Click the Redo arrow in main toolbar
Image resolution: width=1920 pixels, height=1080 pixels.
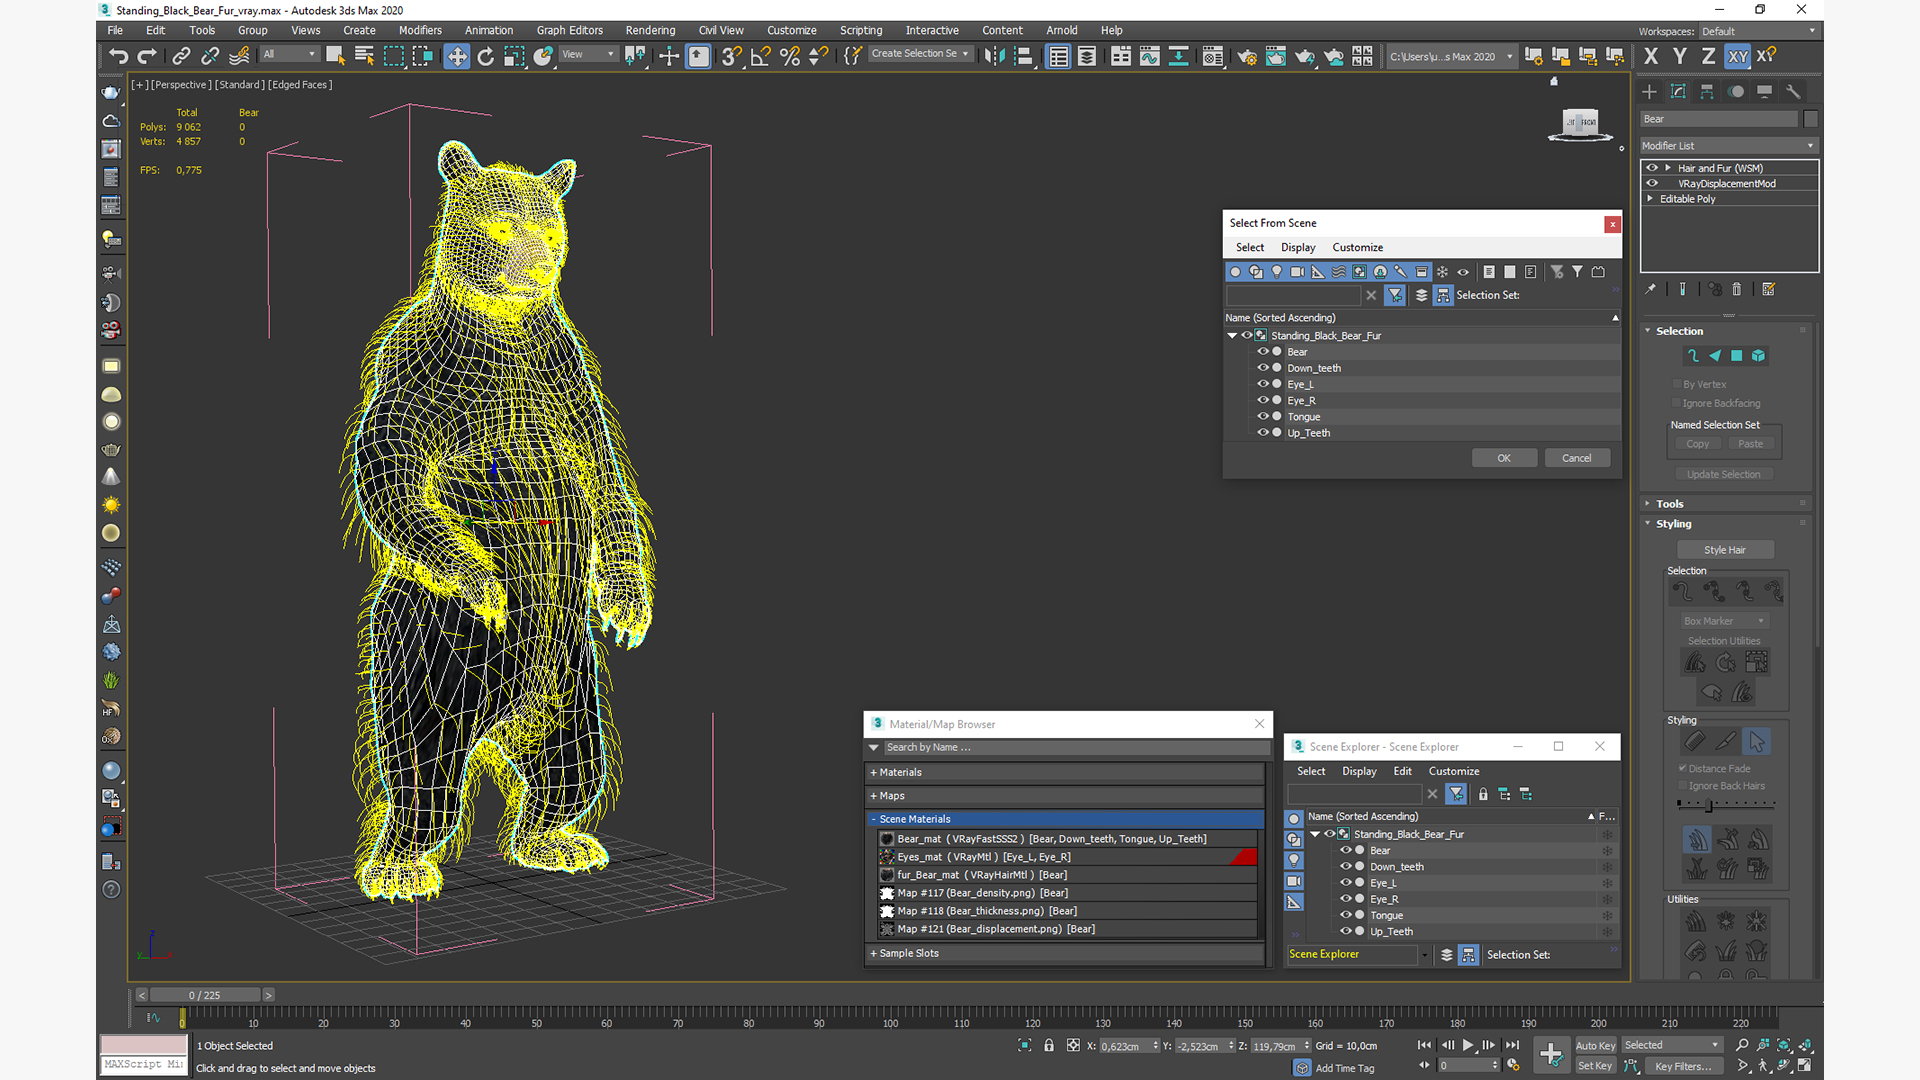(x=147, y=56)
